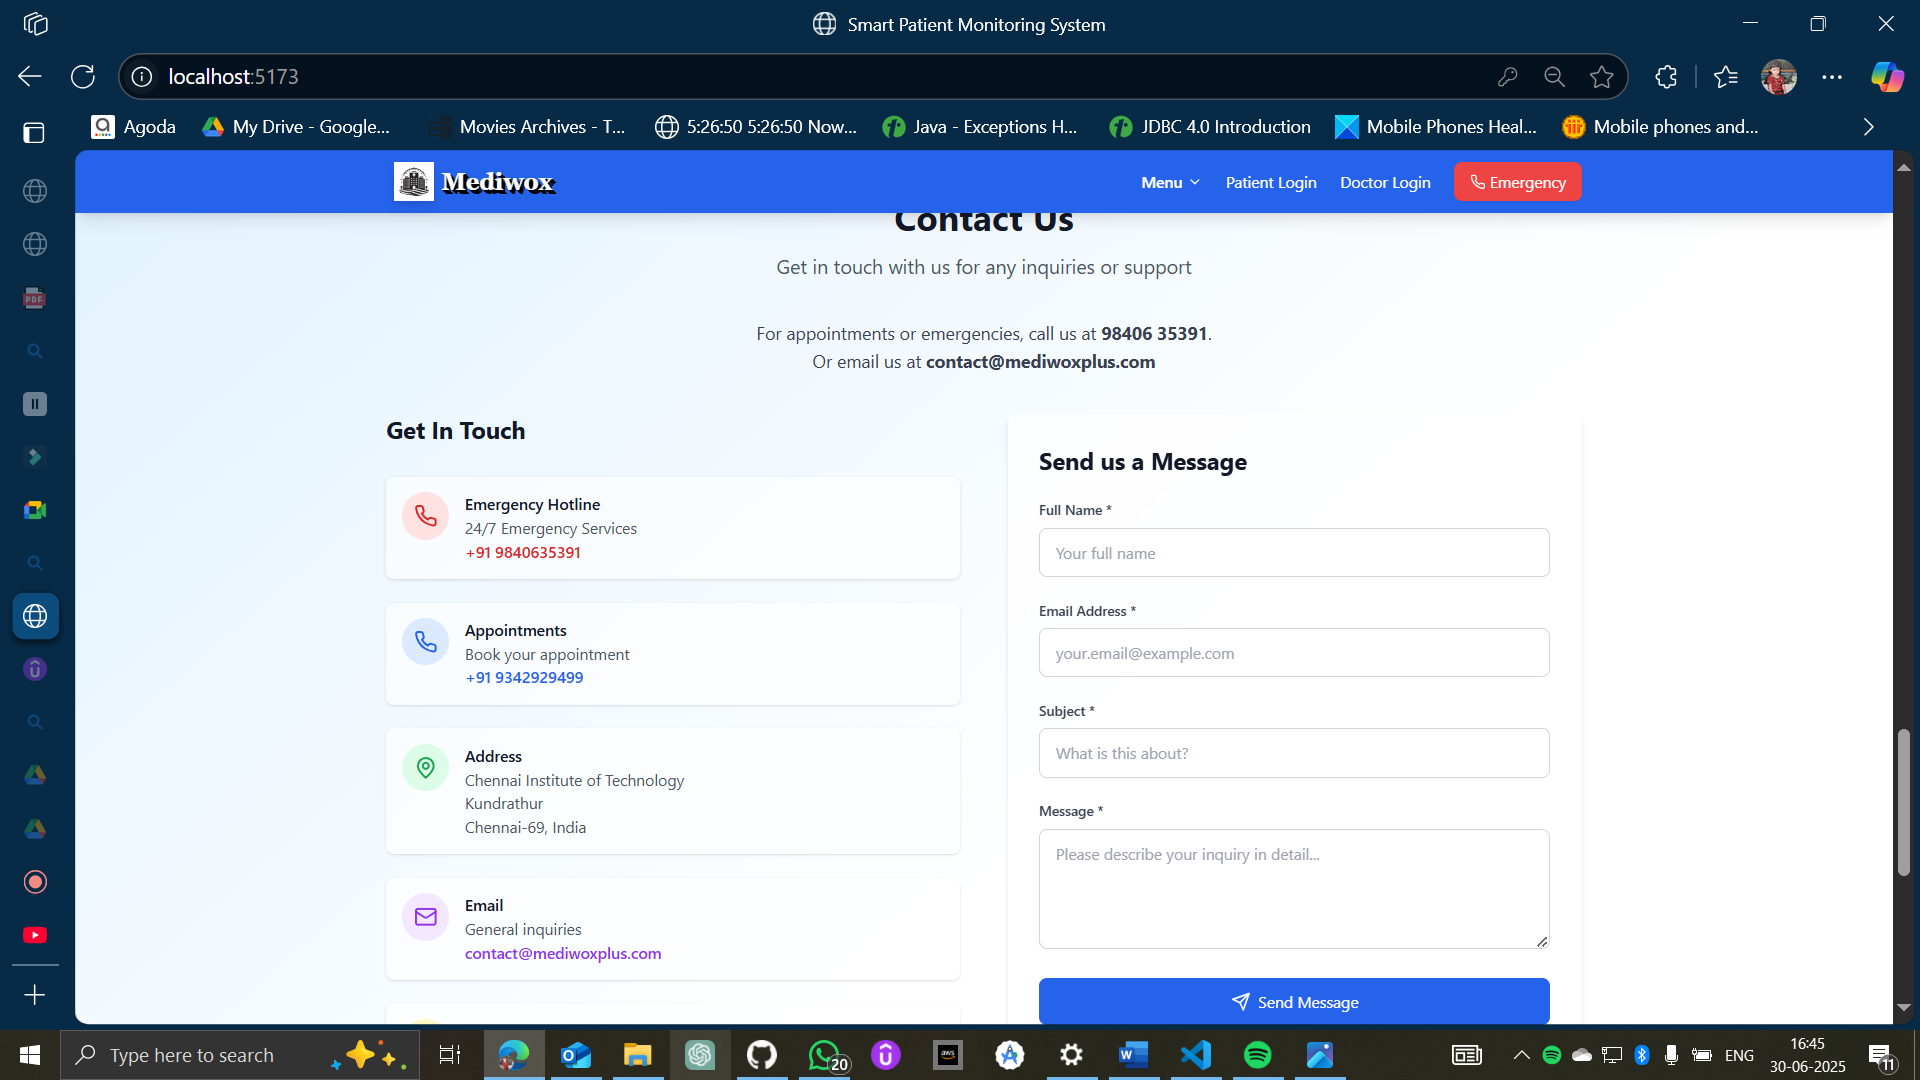
Task: Open Copilot icon in browser toolbar
Action: (1887, 77)
